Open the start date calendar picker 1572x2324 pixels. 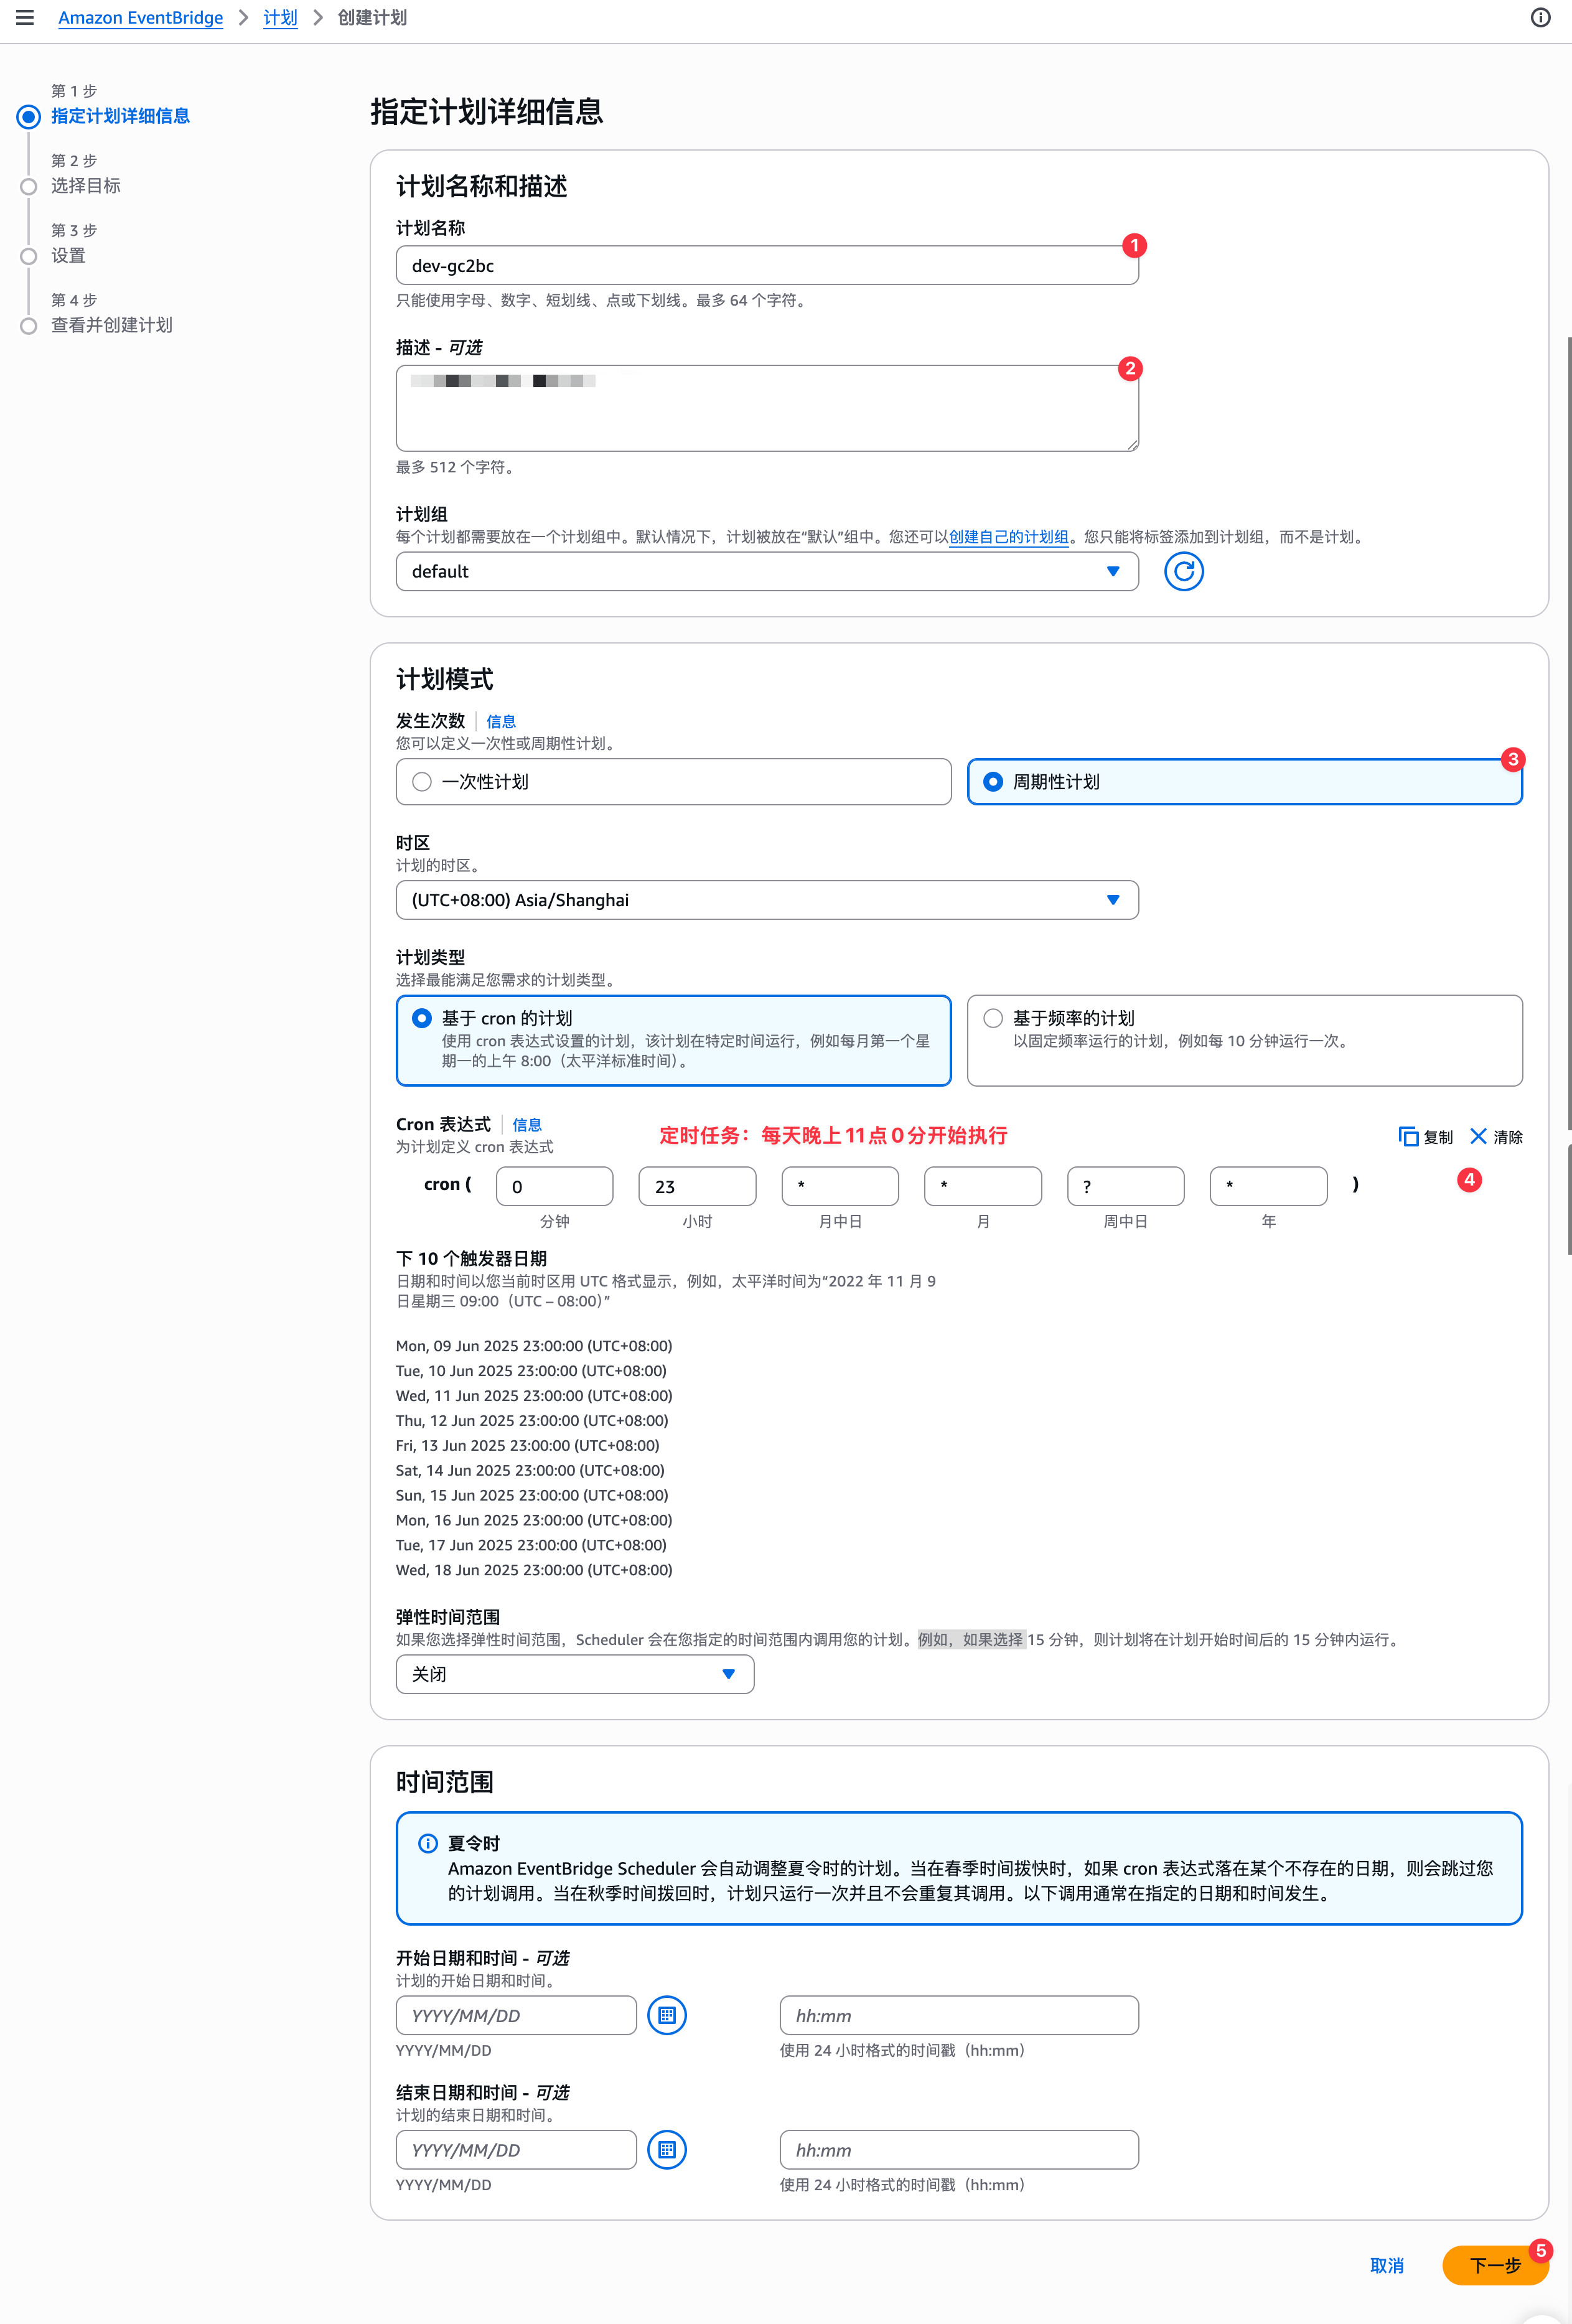tap(667, 2015)
